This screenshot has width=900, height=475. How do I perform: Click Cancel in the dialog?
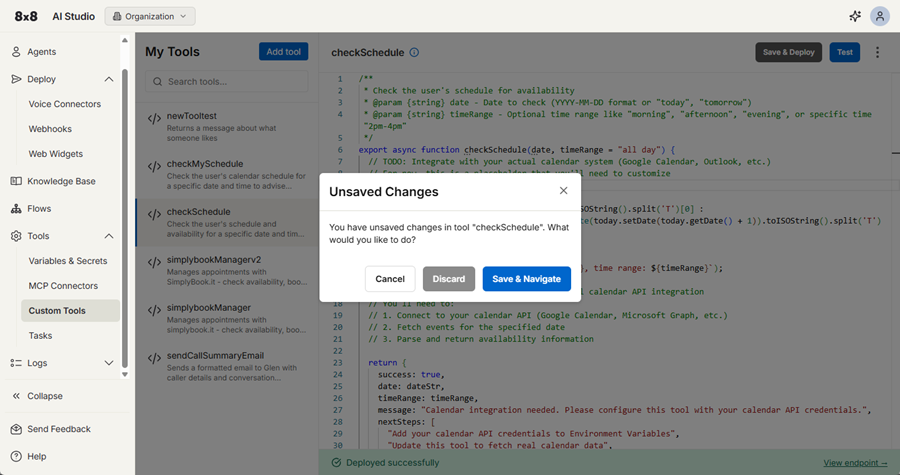pyautogui.click(x=390, y=279)
